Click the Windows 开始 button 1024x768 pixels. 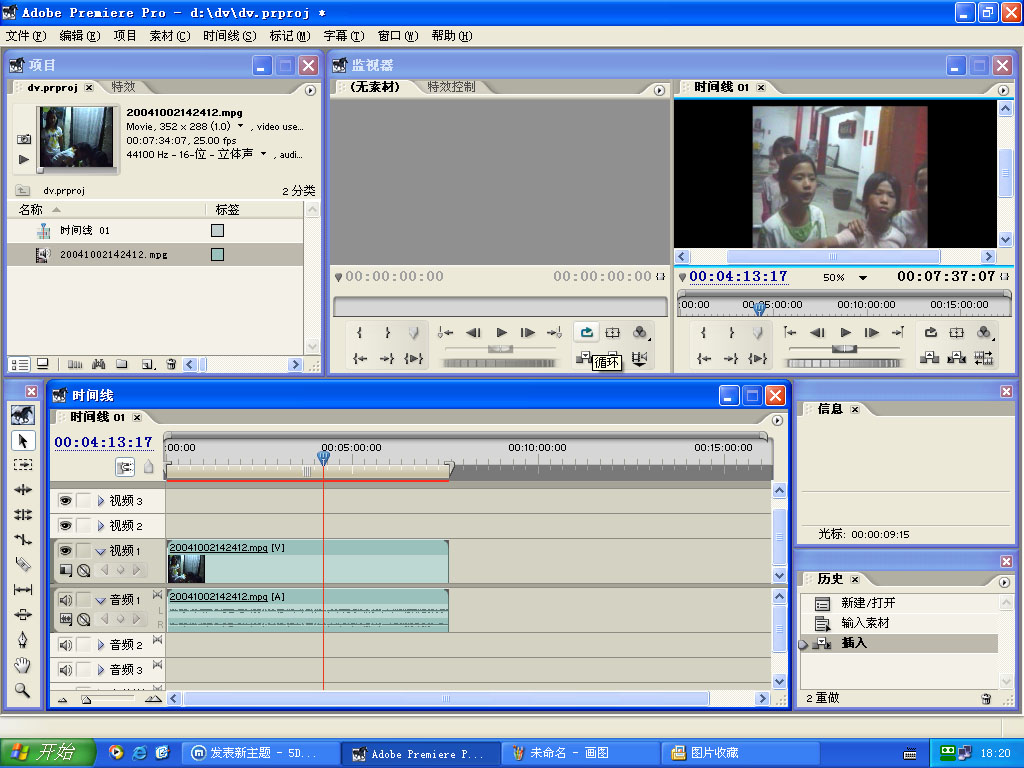(x=47, y=753)
